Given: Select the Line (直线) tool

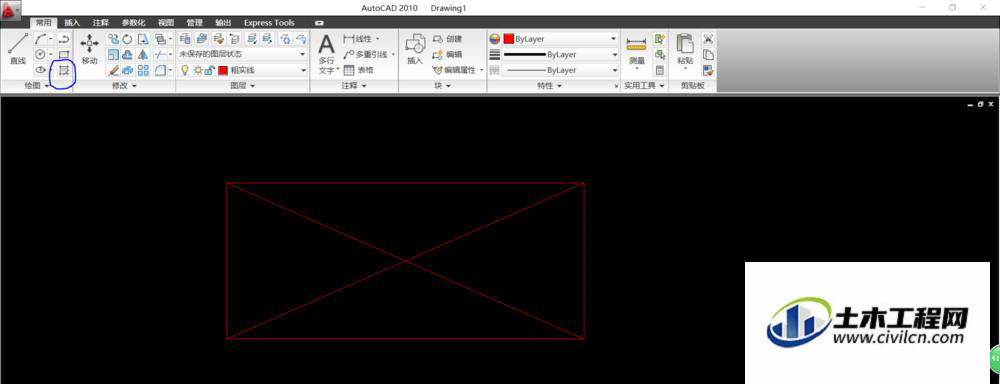Looking at the screenshot, I should [x=17, y=48].
